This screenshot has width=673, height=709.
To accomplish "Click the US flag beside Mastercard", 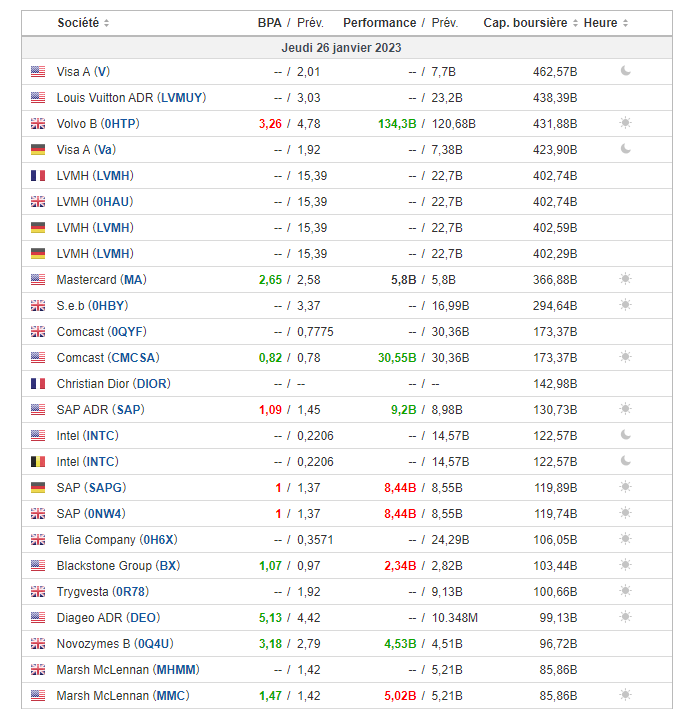I will click(x=38, y=279).
